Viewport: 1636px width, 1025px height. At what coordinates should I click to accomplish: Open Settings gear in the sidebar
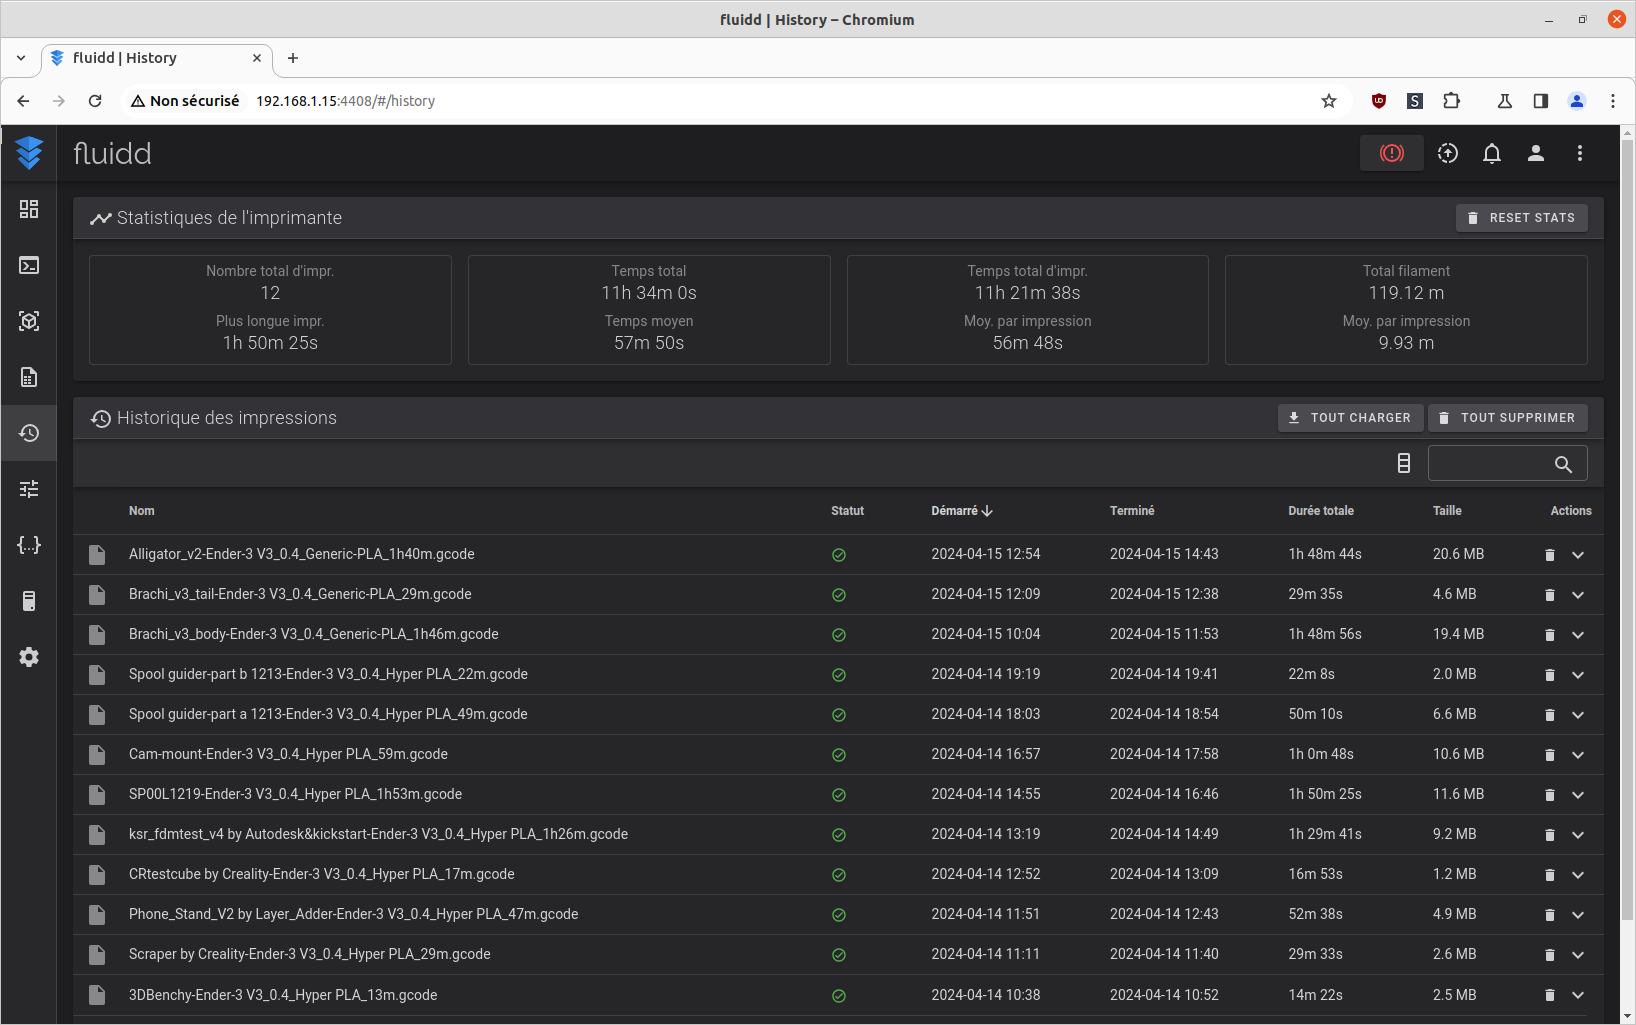point(29,657)
